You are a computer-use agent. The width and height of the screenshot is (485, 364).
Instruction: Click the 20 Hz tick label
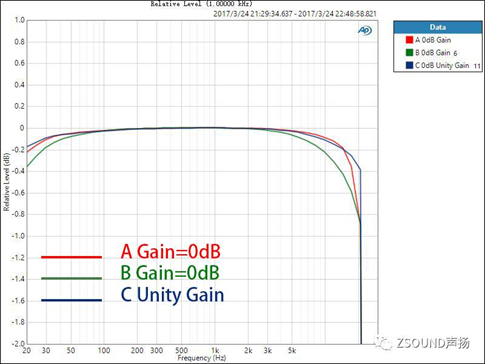point(26,351)
